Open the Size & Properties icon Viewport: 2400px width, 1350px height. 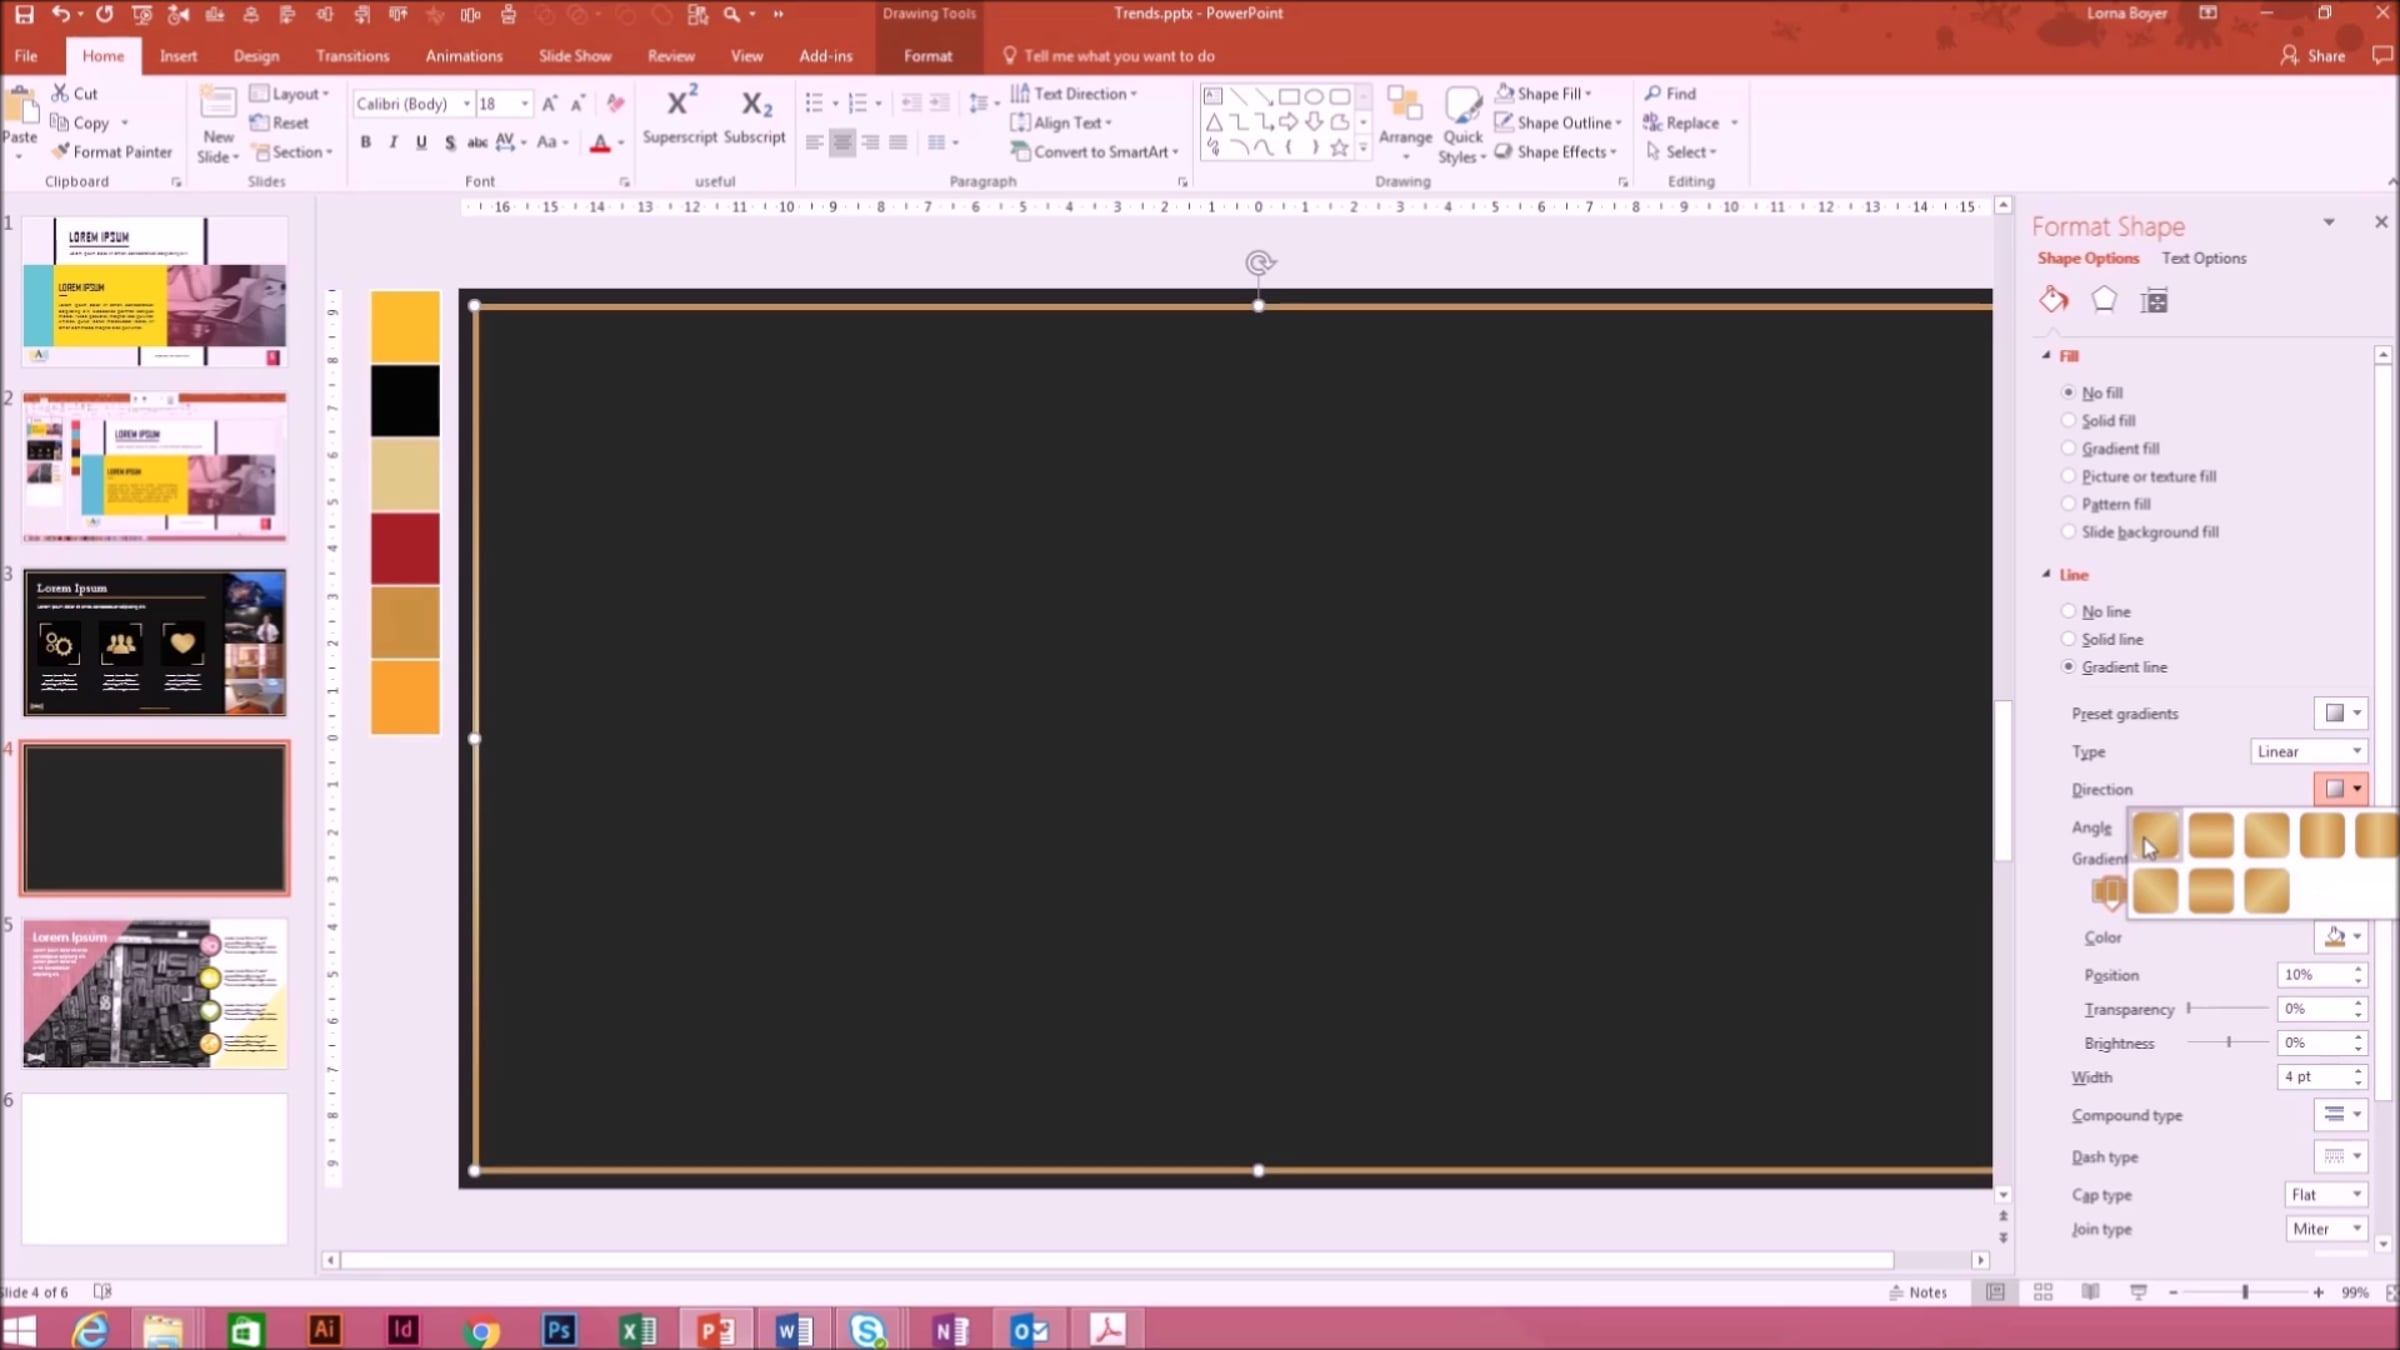point(2154,300)
